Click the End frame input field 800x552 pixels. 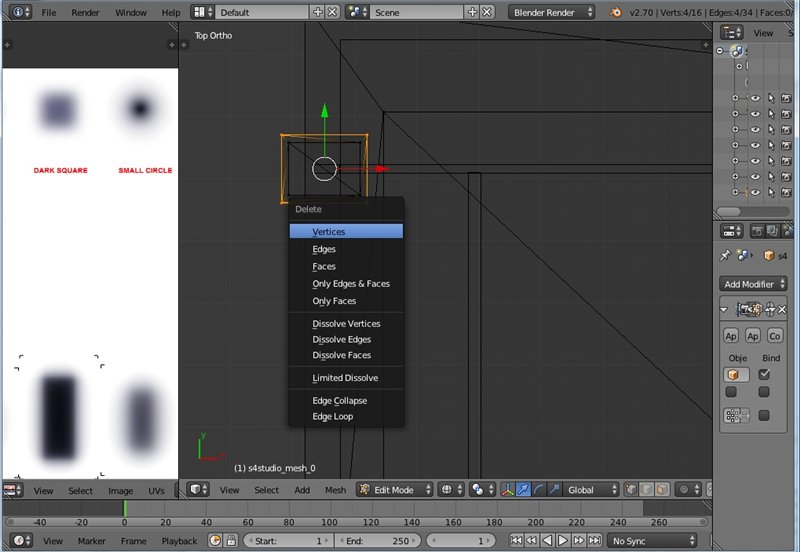pyautogui.click(x=379, y=541)
